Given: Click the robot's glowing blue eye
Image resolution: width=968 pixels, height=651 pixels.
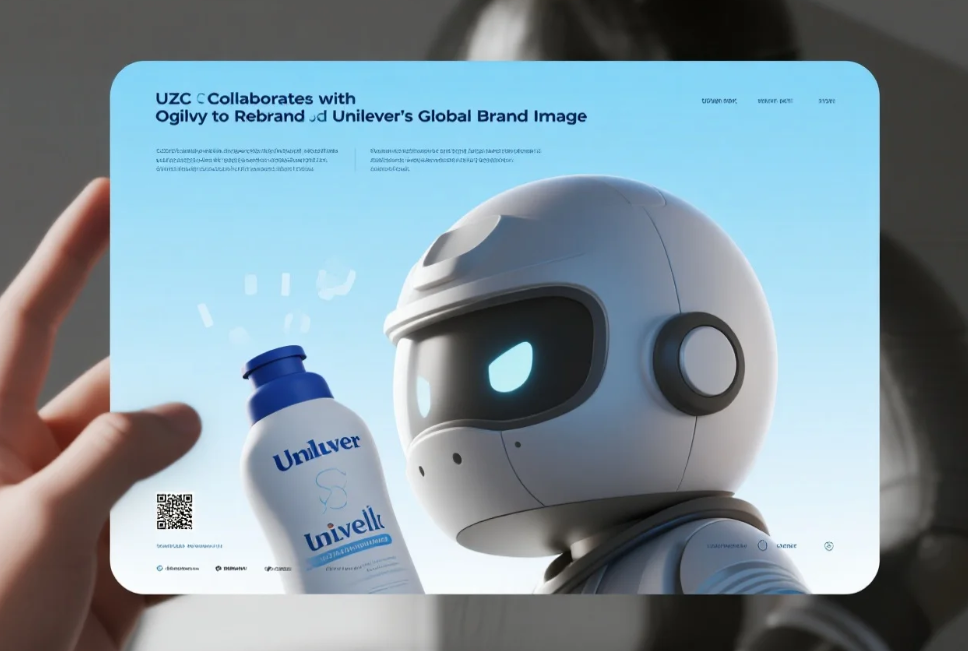Looking at the screenshot, I should click(x=510, y=367).
